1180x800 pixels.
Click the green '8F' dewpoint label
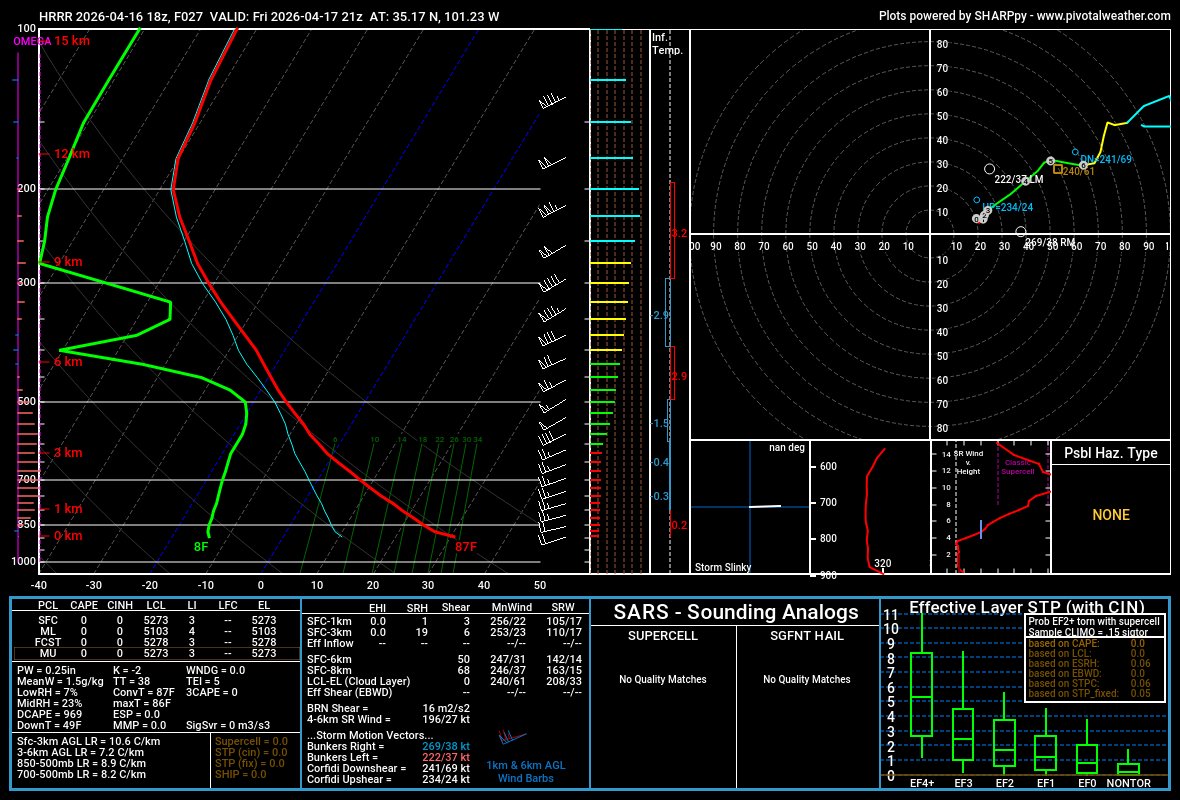pyautogui.click(x=201, y=546)
